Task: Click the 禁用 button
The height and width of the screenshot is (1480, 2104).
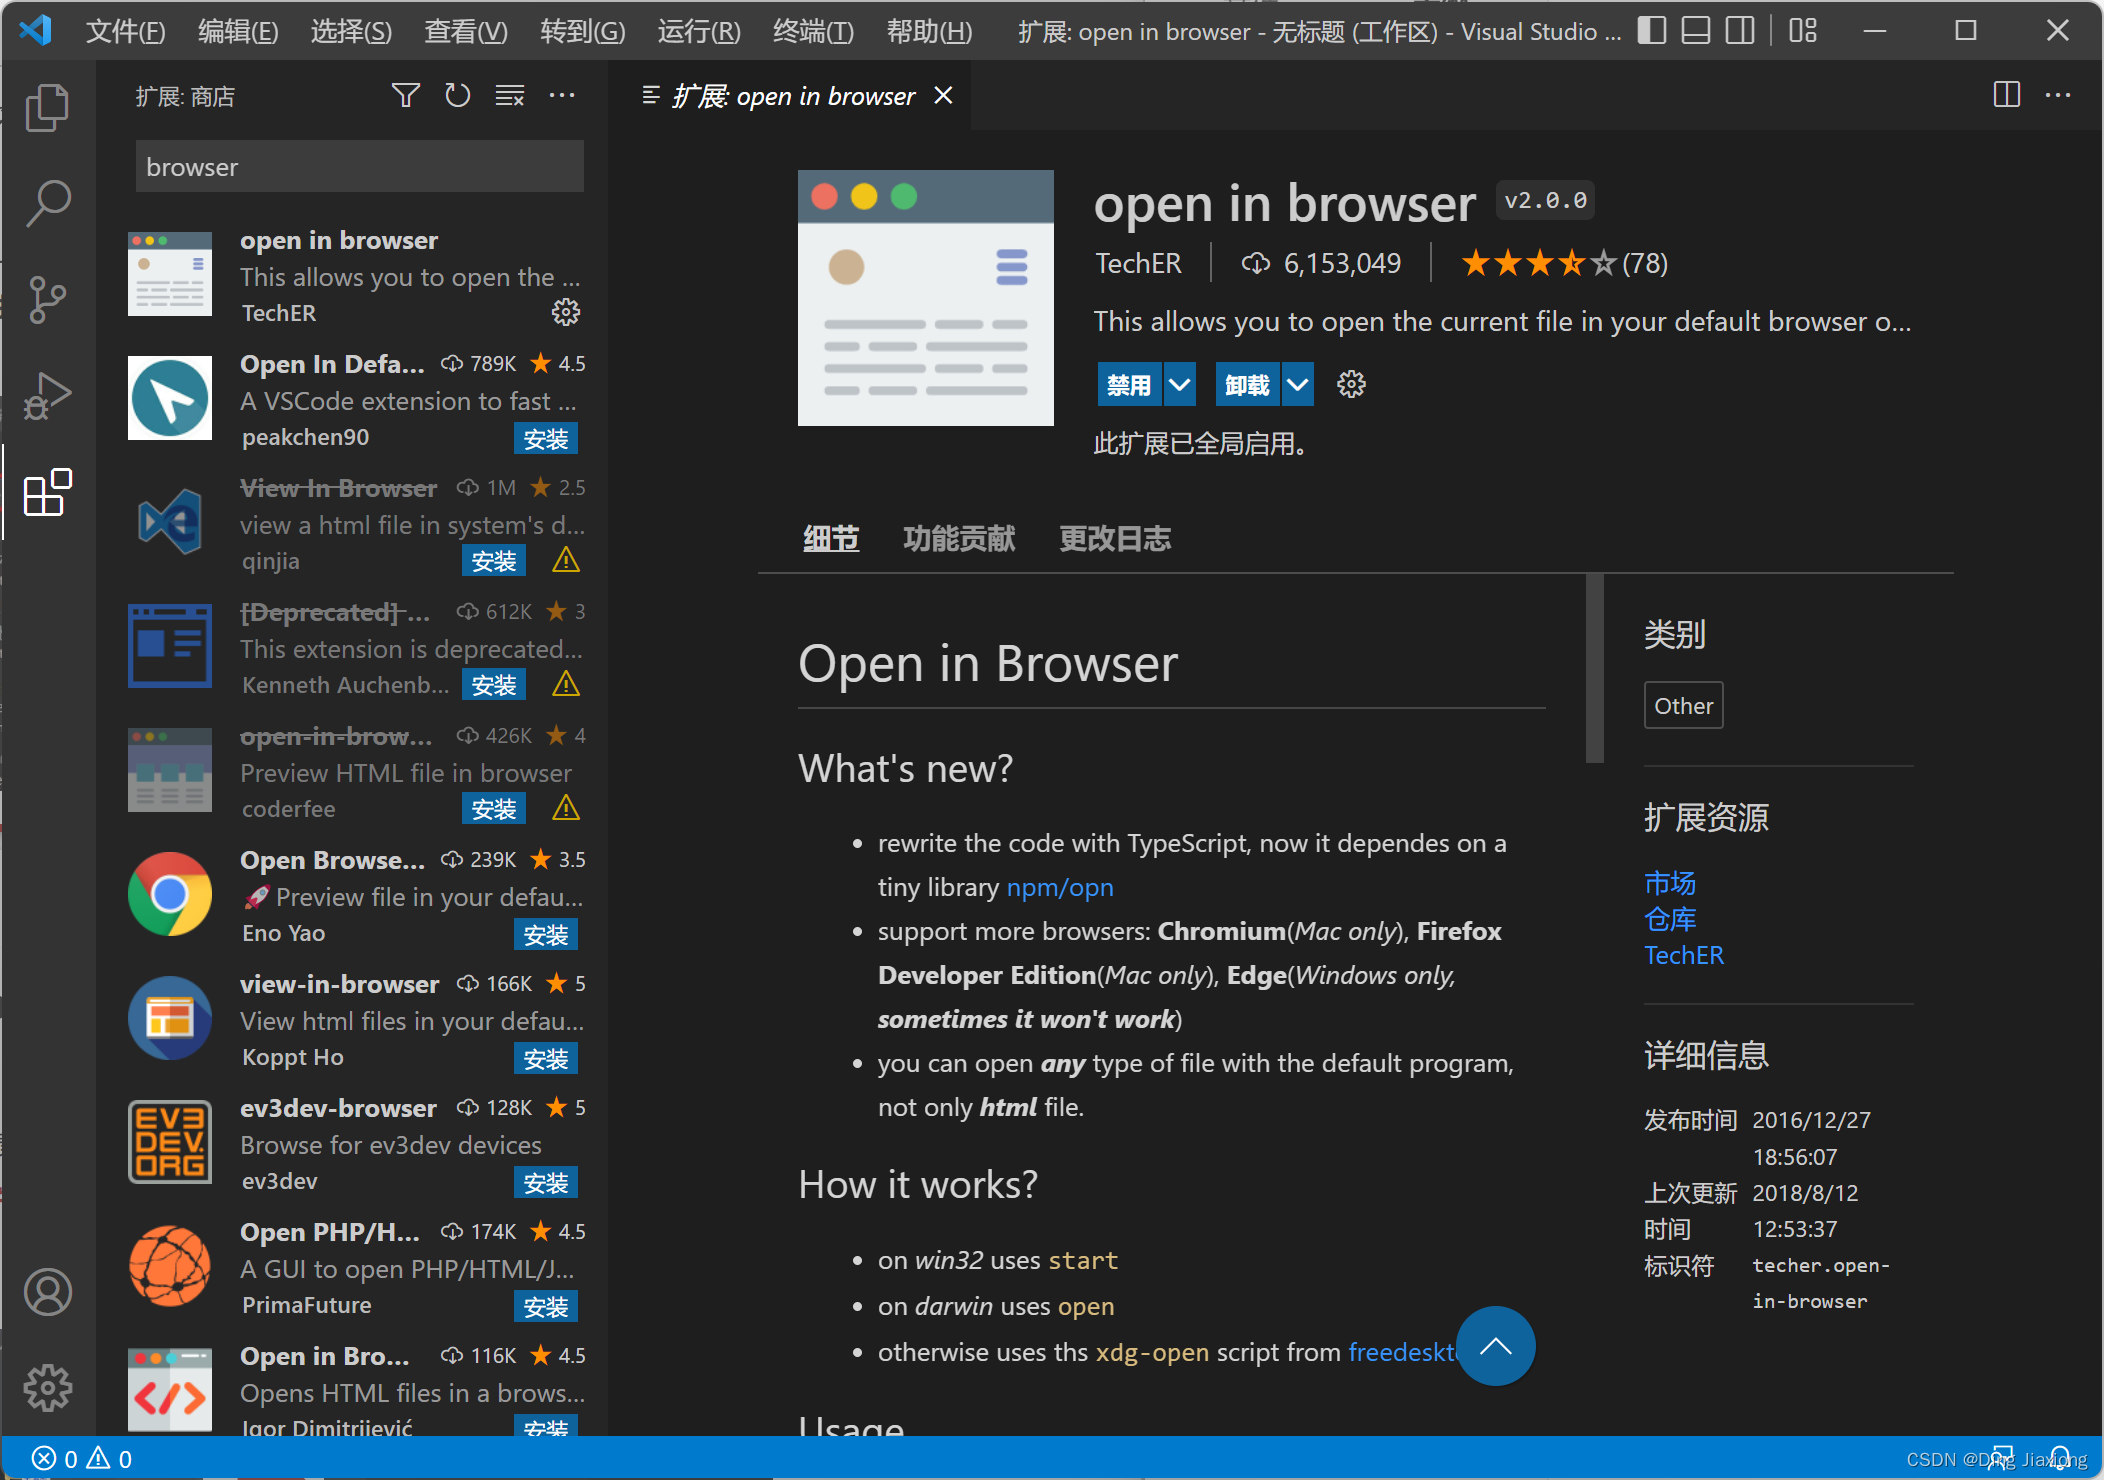Action: (1130, 385)
